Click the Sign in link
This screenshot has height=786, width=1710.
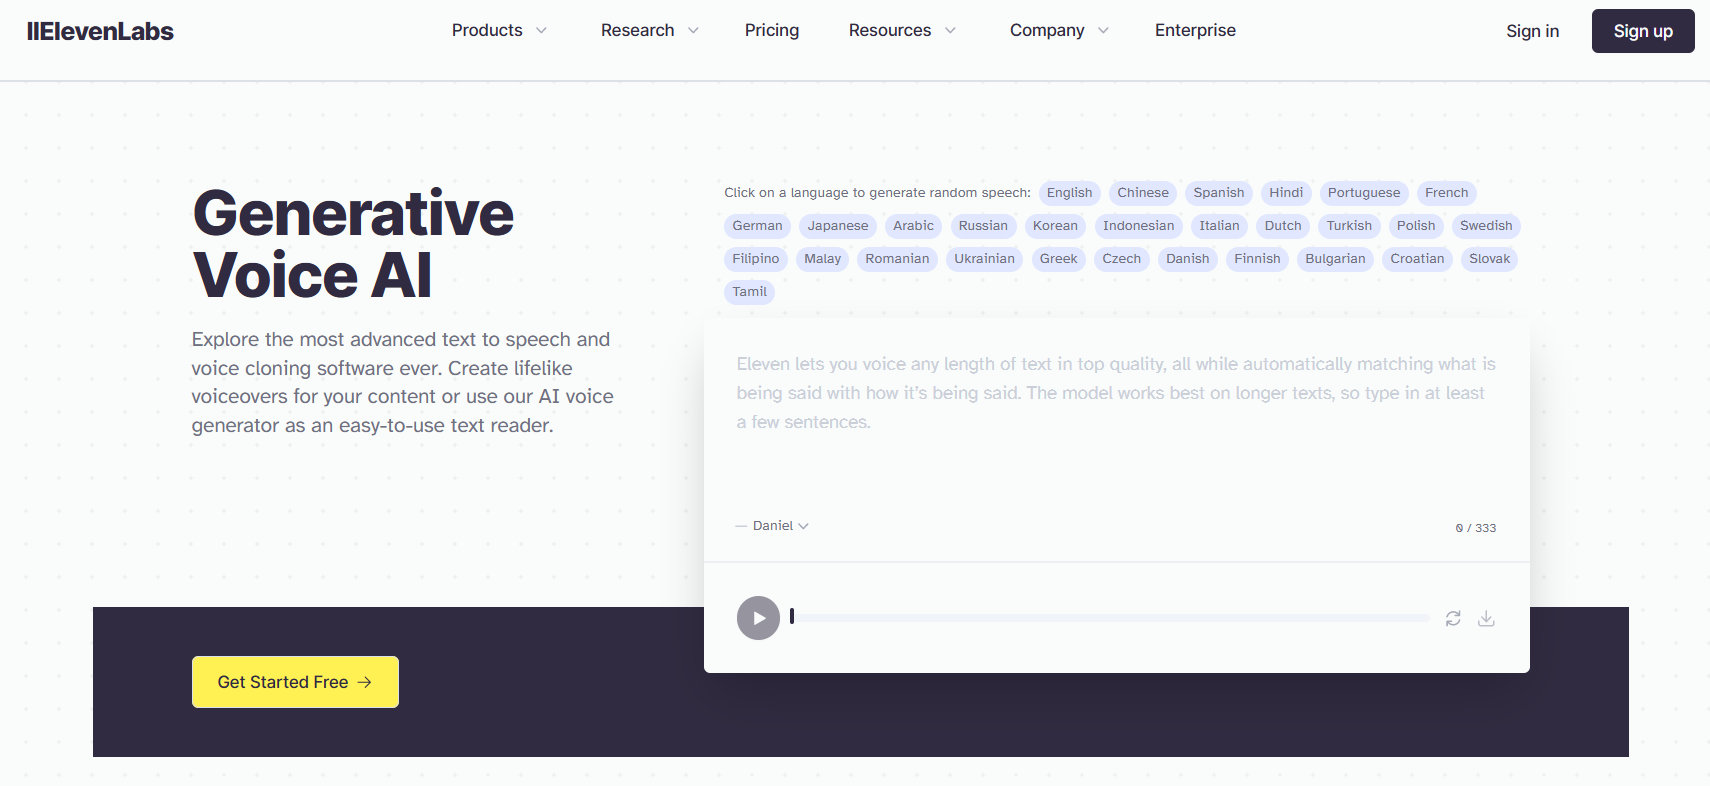tap(1532, 31)
